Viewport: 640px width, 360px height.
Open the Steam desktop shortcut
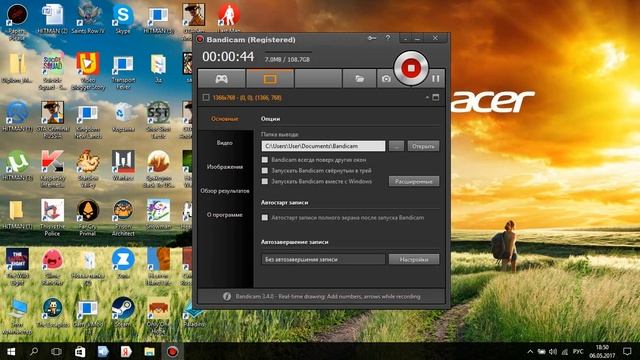123,312
